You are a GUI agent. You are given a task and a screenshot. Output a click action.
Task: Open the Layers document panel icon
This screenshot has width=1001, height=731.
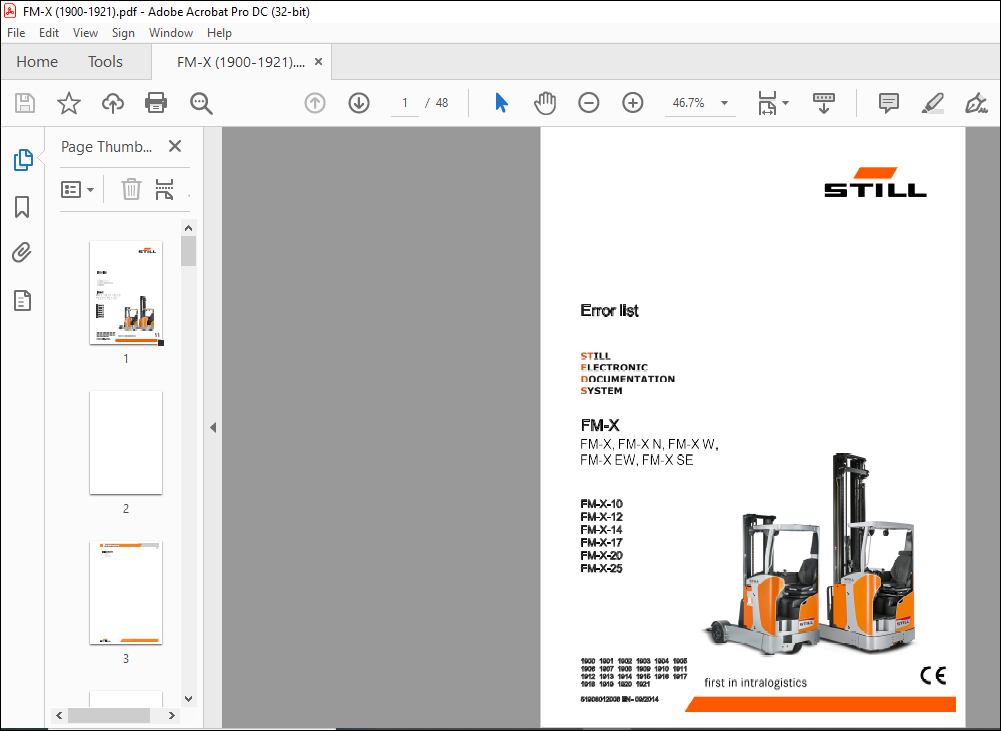(x=22, y=300)
